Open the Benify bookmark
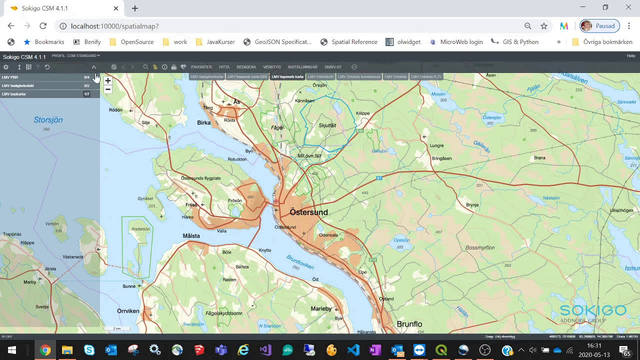The image size is (640, 360). pos(87,42)
